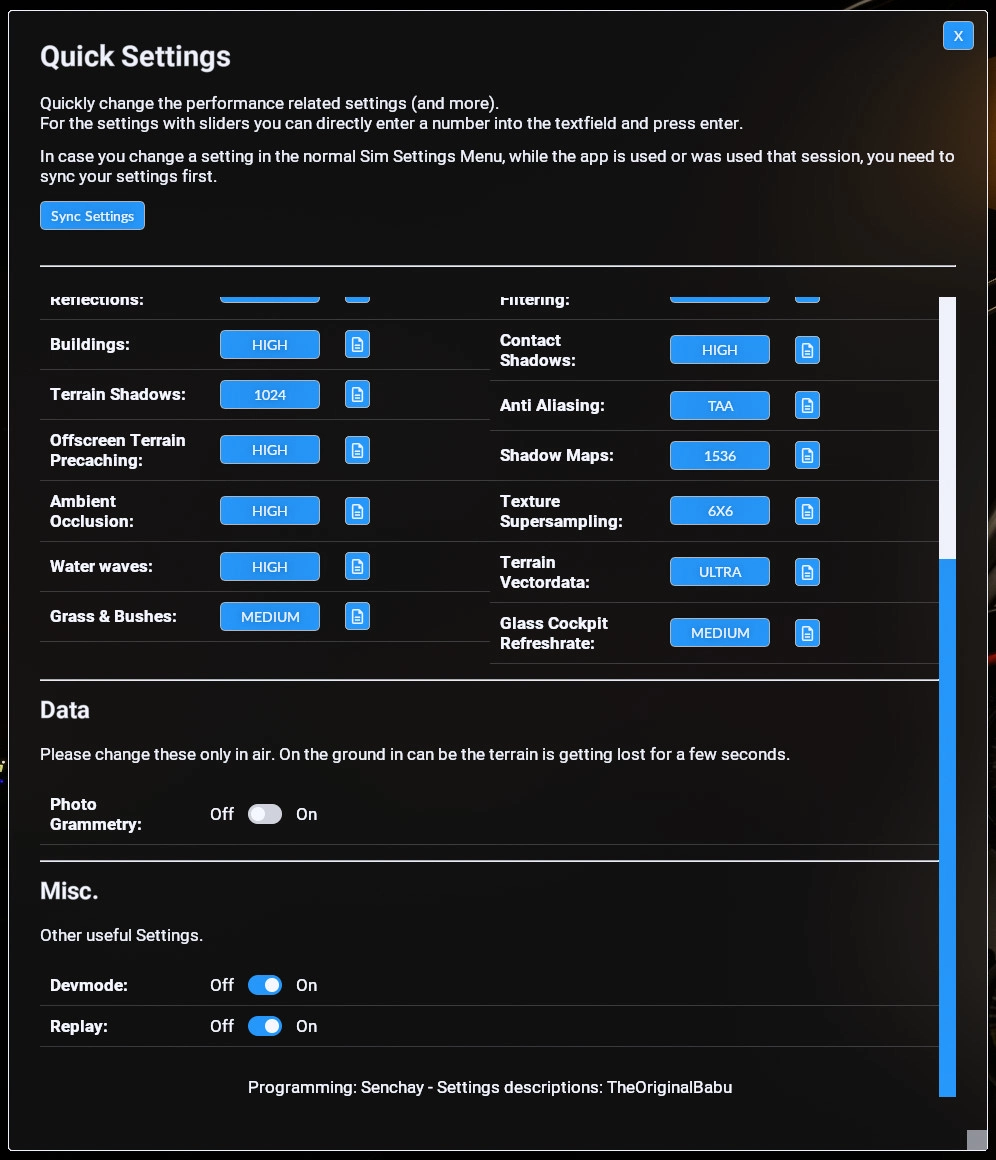
Task: Click the Sync Settings button
Action: coord(92,215)
